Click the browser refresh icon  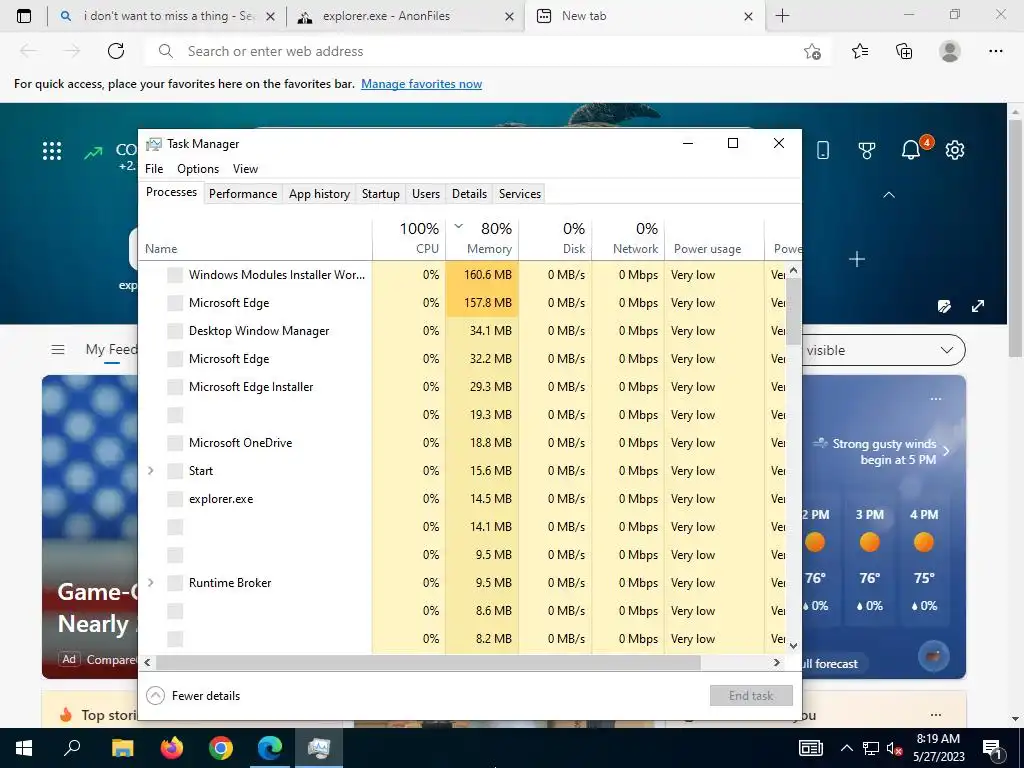116,51
